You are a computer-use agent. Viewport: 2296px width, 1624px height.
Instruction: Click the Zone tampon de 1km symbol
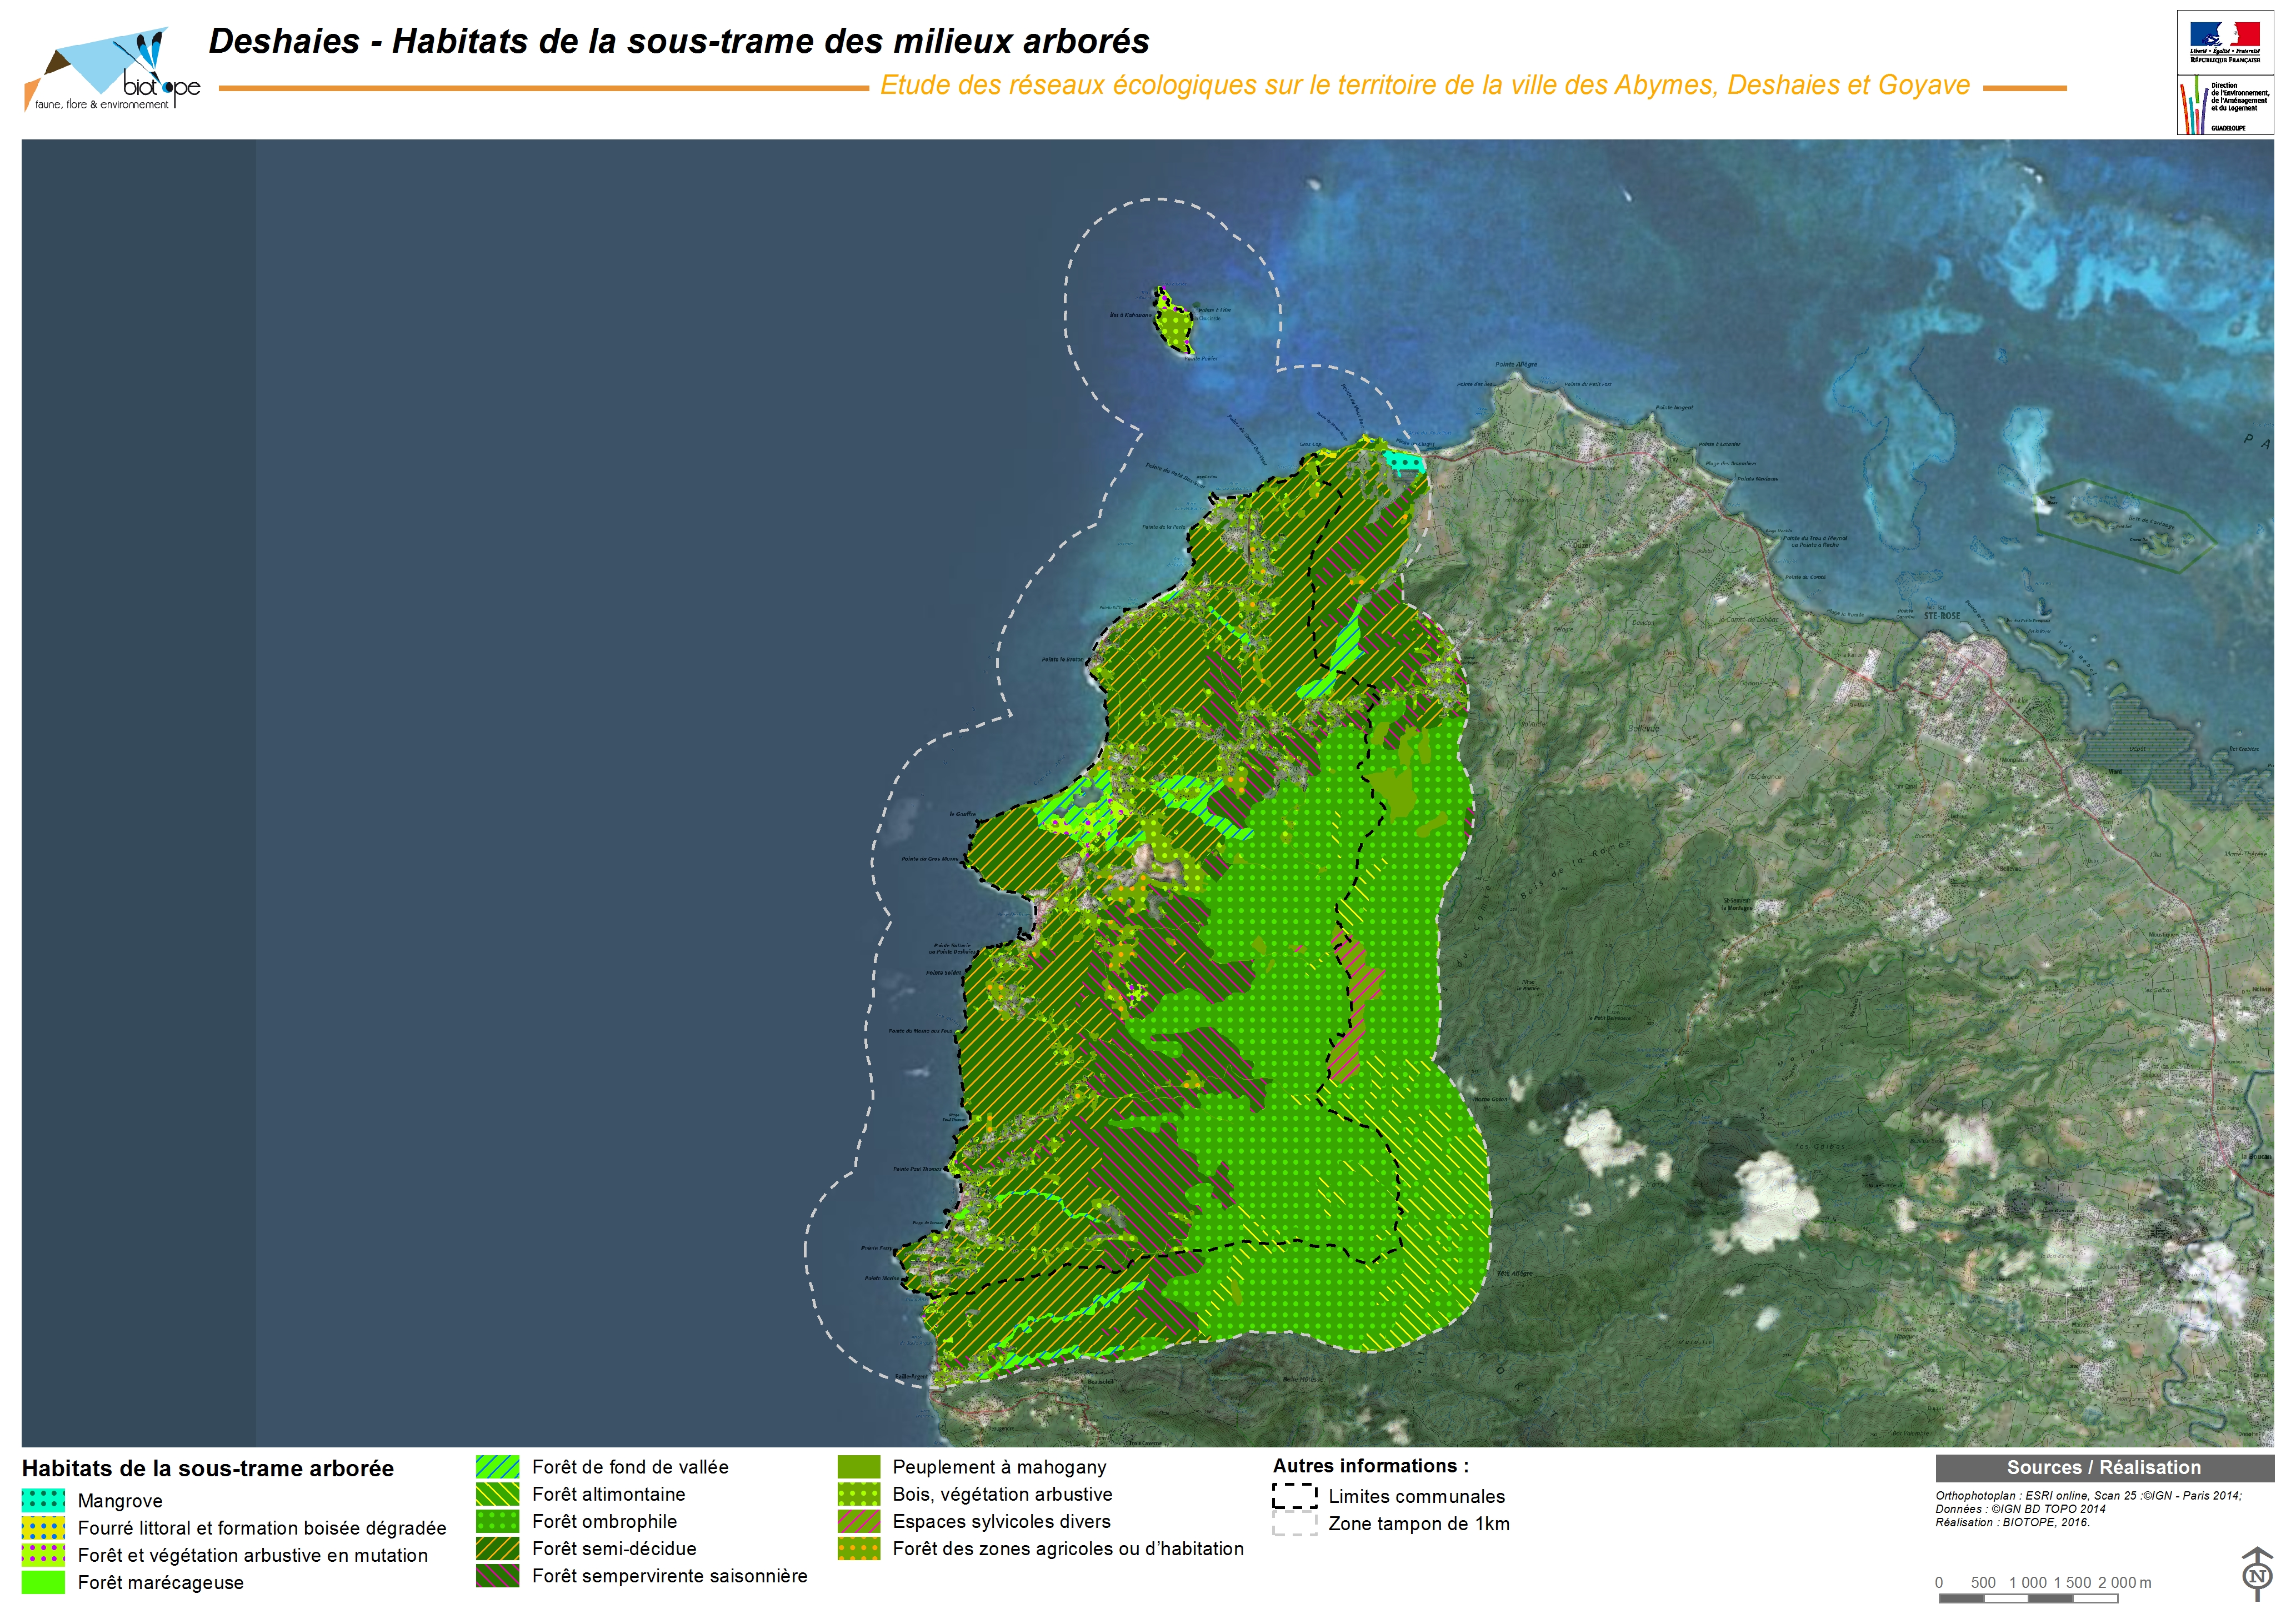point(1294,1523)
